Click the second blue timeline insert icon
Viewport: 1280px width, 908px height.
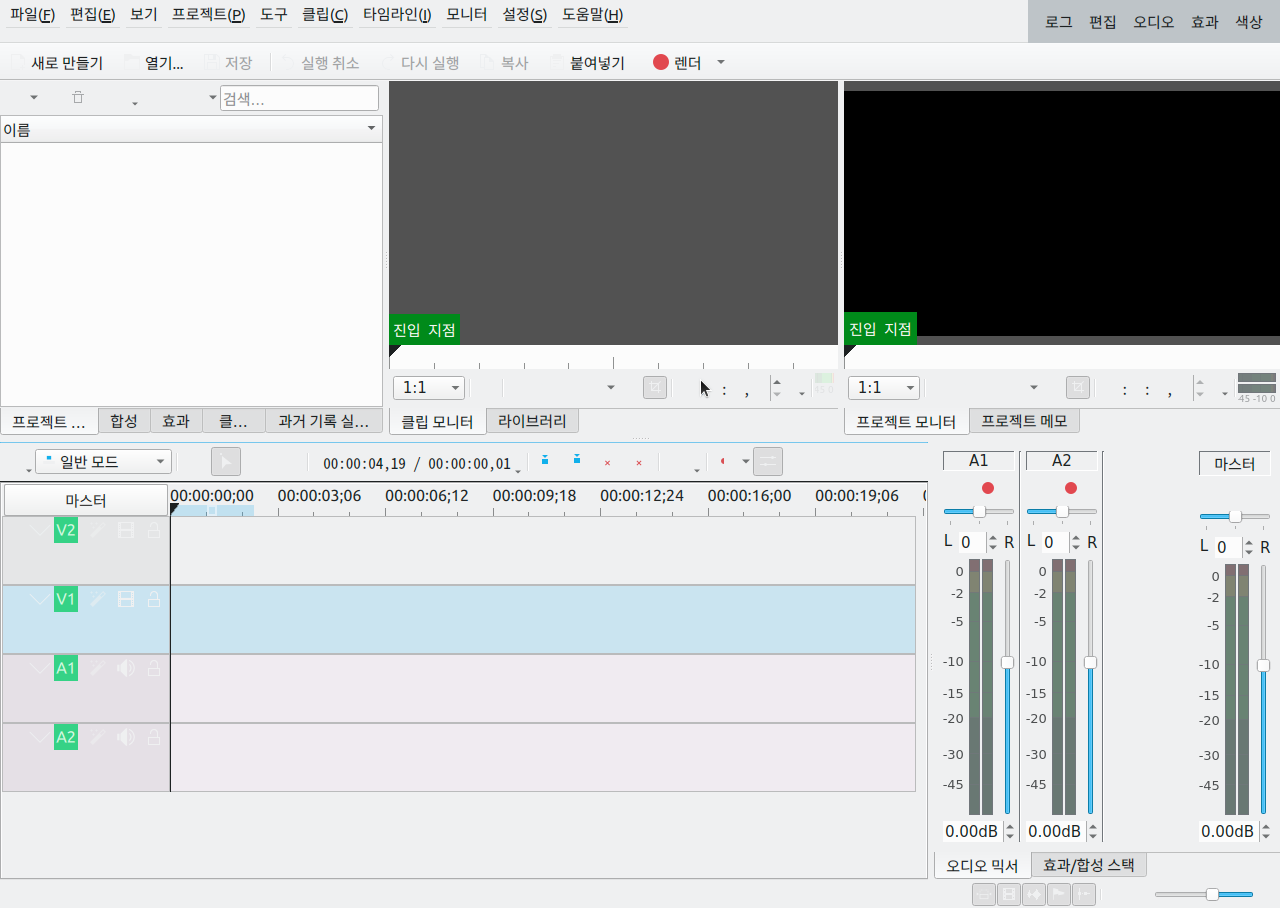(577, 461)
